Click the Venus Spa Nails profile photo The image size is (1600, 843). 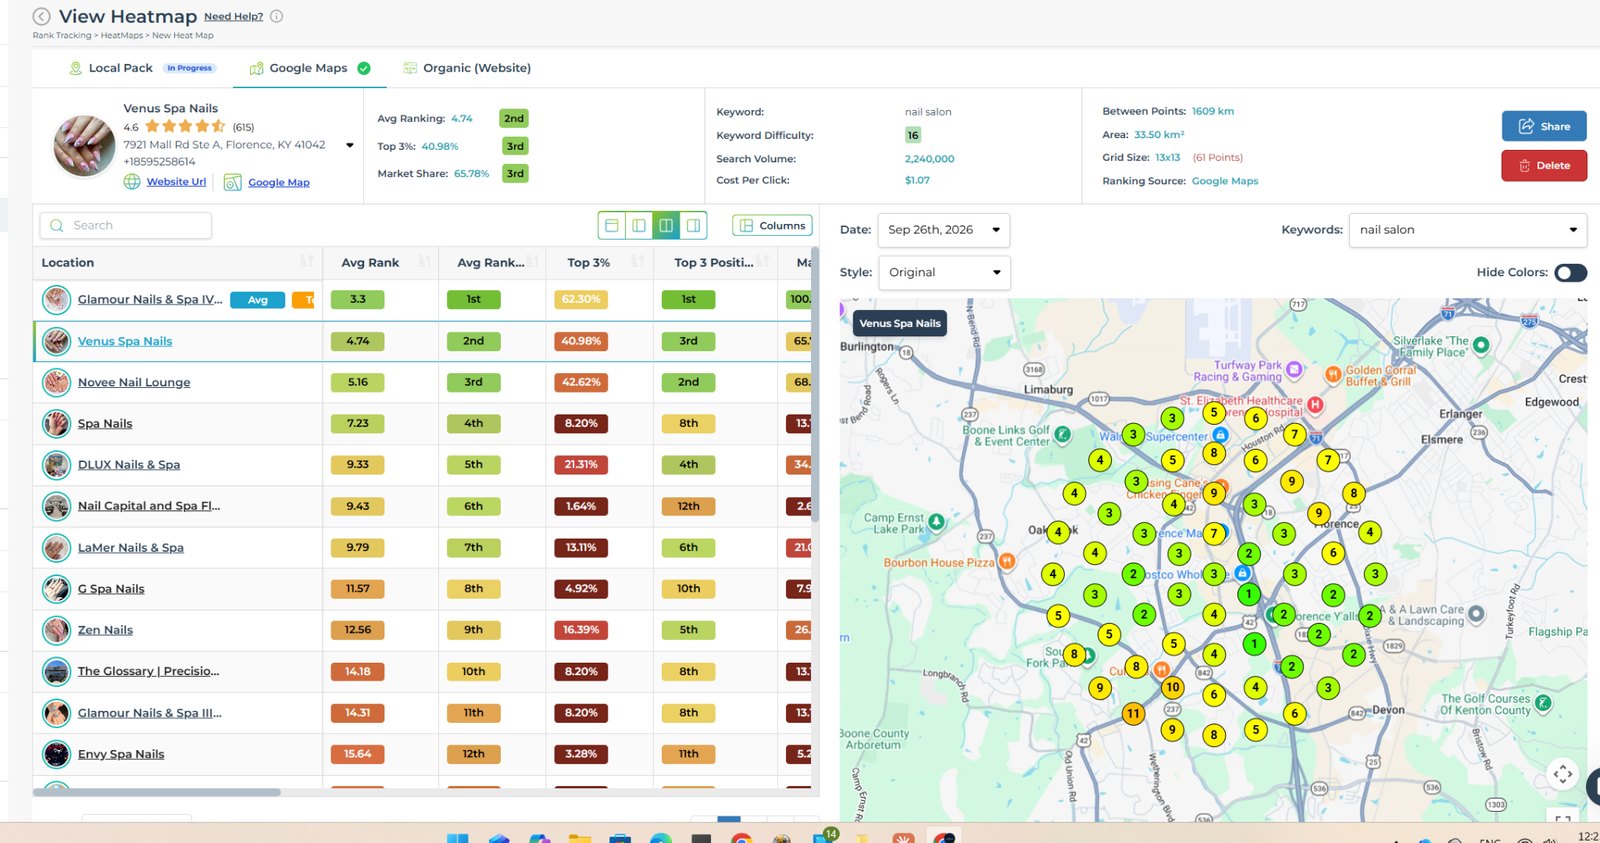(x=84, y=145)
